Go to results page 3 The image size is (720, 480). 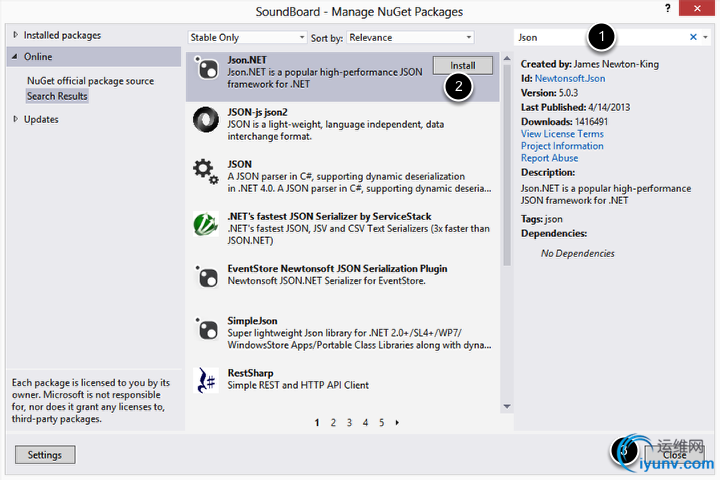349,423
